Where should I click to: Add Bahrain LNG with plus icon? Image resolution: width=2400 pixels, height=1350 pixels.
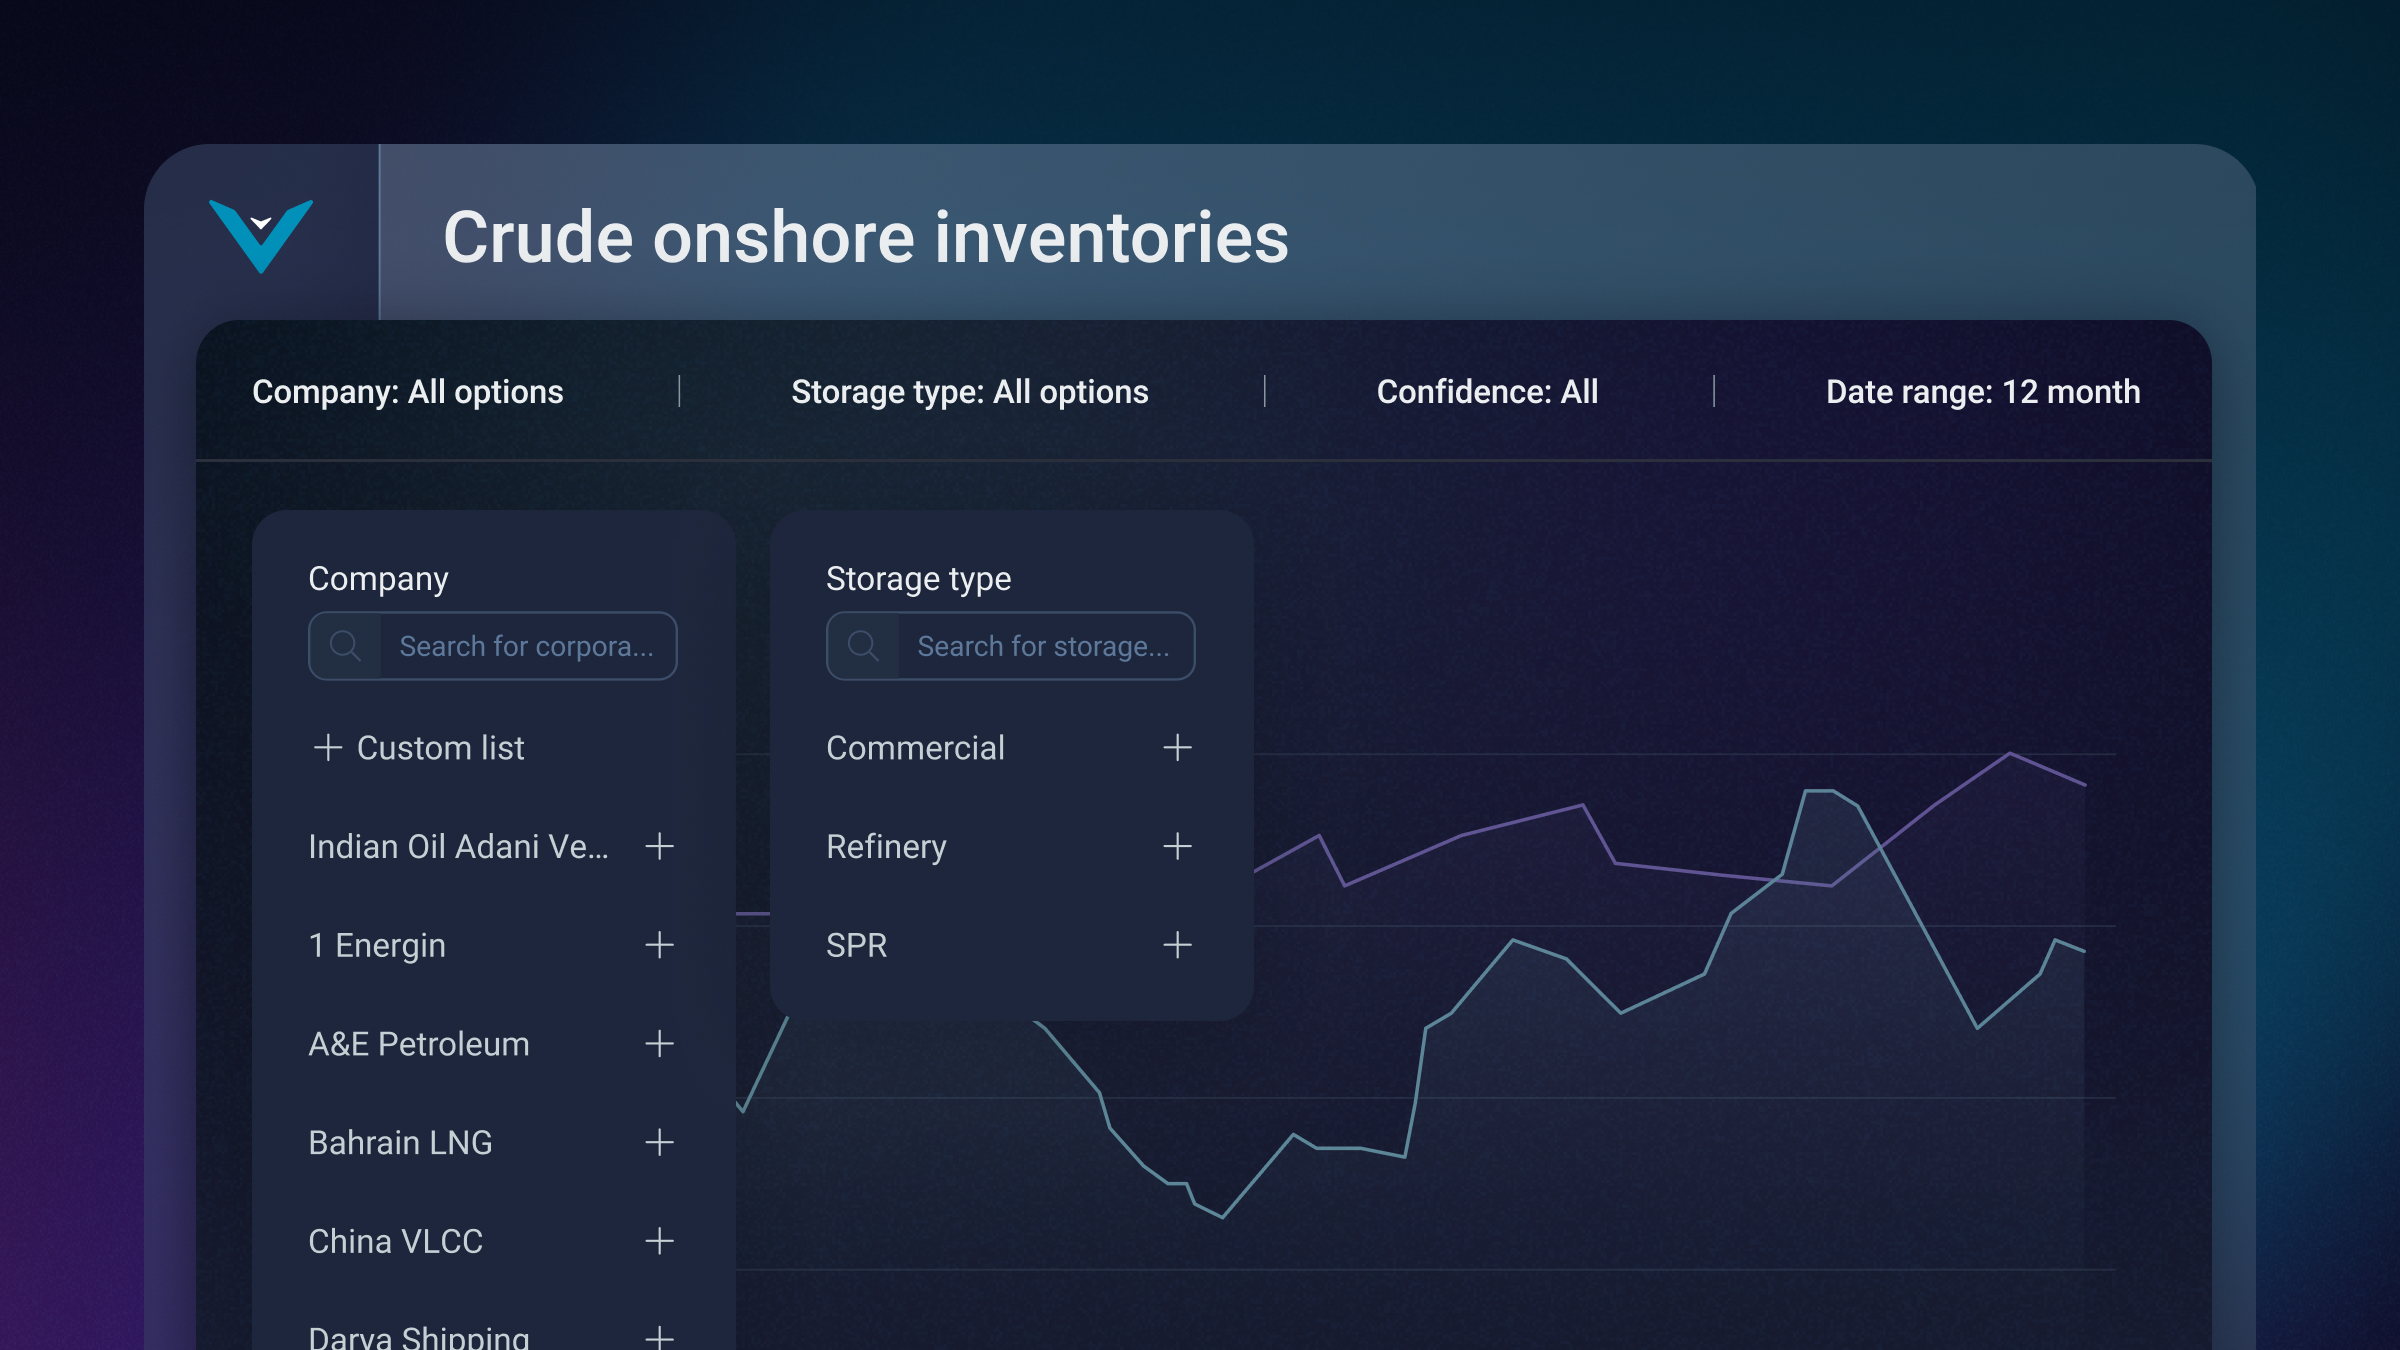[659, 1142]
